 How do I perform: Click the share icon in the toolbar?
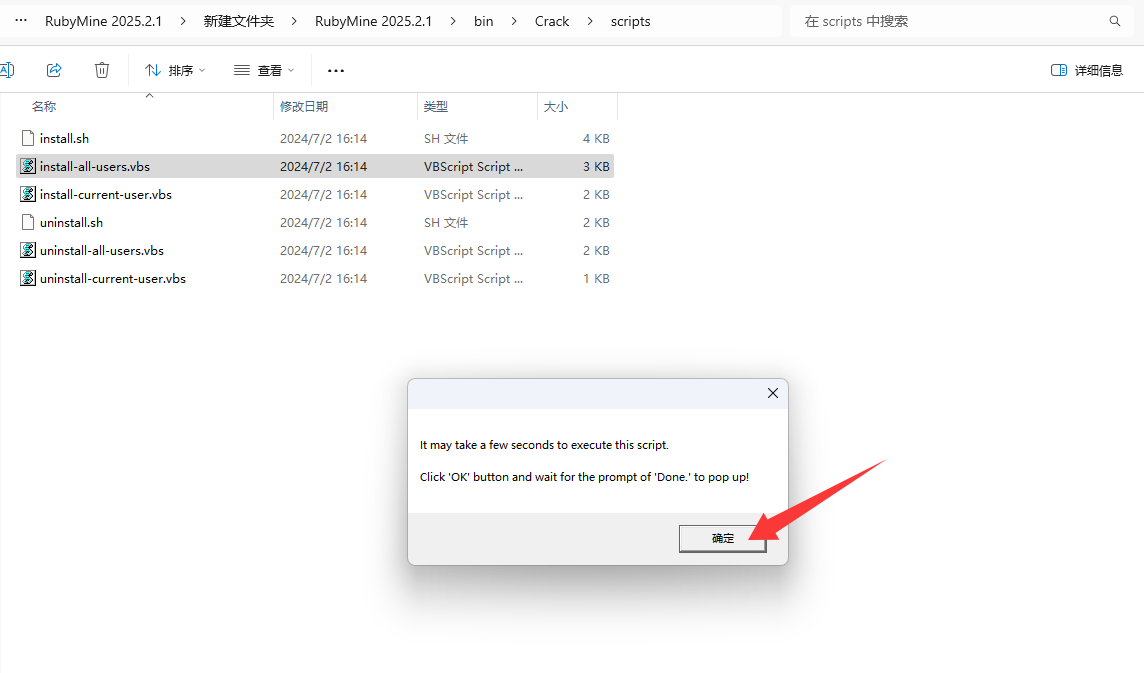(54, 70)
